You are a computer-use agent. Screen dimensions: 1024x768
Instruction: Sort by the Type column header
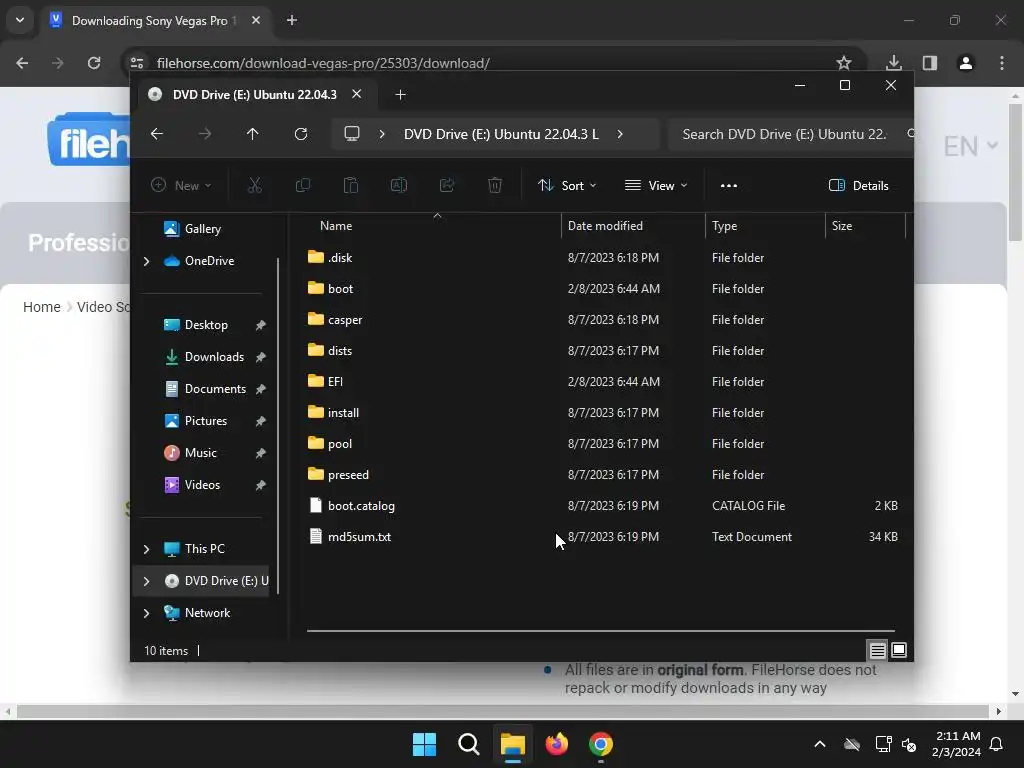pyautogui.click(x=724, y=226)
